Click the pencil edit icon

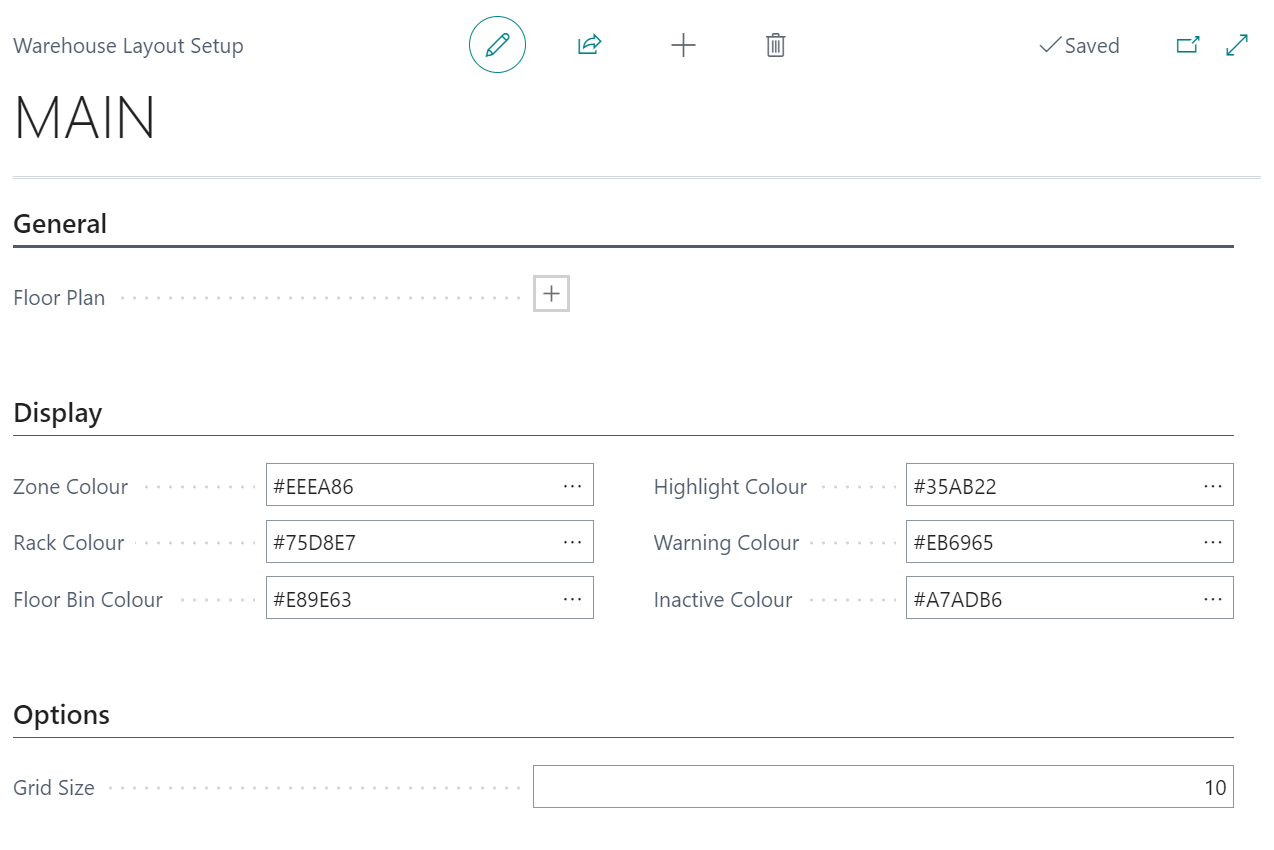[x=497, y=45]
